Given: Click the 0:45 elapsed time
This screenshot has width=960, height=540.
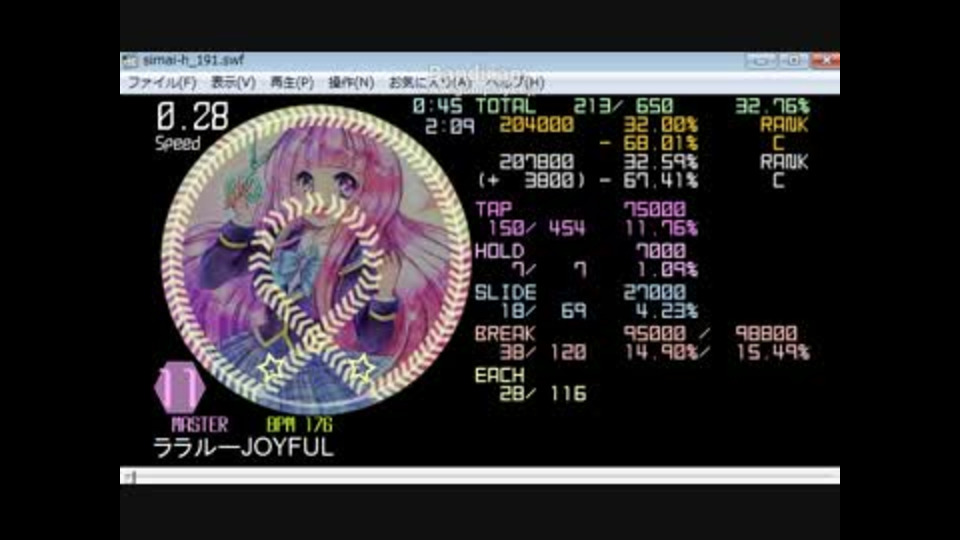Looking at the screenshot, I should (438, 106).
